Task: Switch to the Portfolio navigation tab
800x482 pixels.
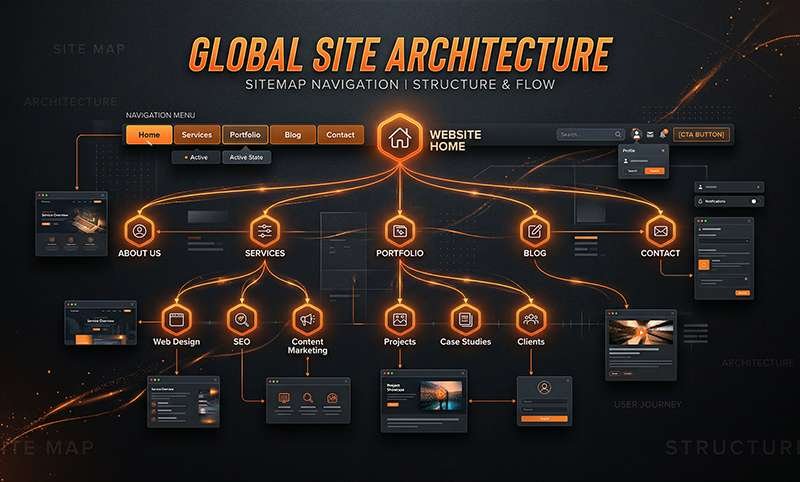Action: coord(245,135)
